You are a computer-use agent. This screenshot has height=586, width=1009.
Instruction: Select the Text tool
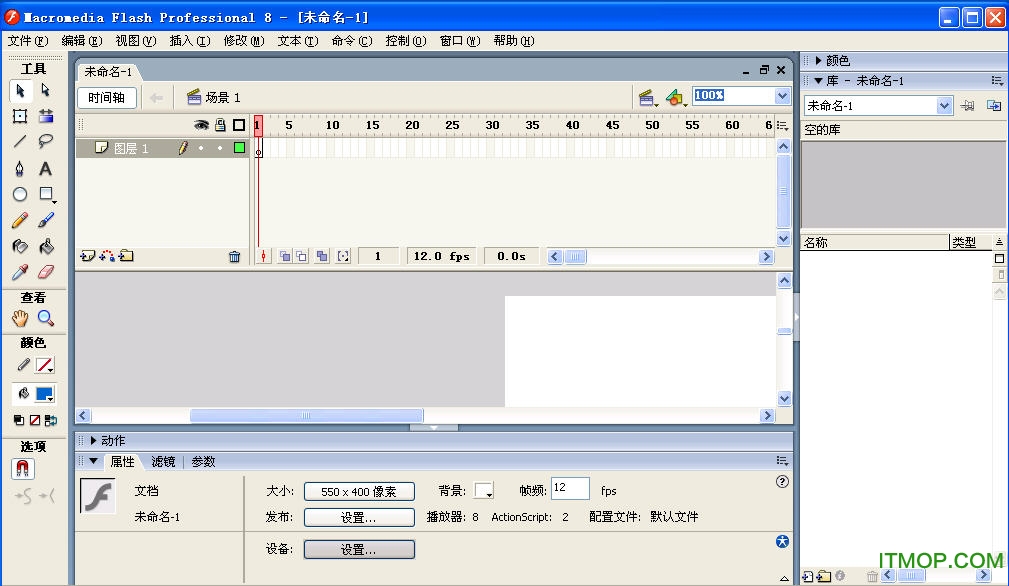pyautogui.click(x=45, y=169)
